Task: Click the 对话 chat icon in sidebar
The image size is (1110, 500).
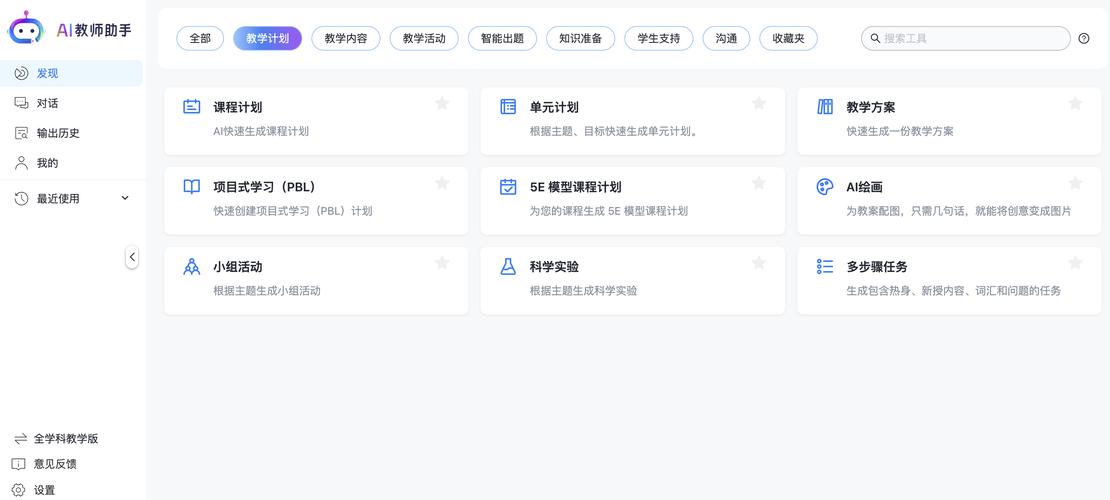Action: (21, 103)
